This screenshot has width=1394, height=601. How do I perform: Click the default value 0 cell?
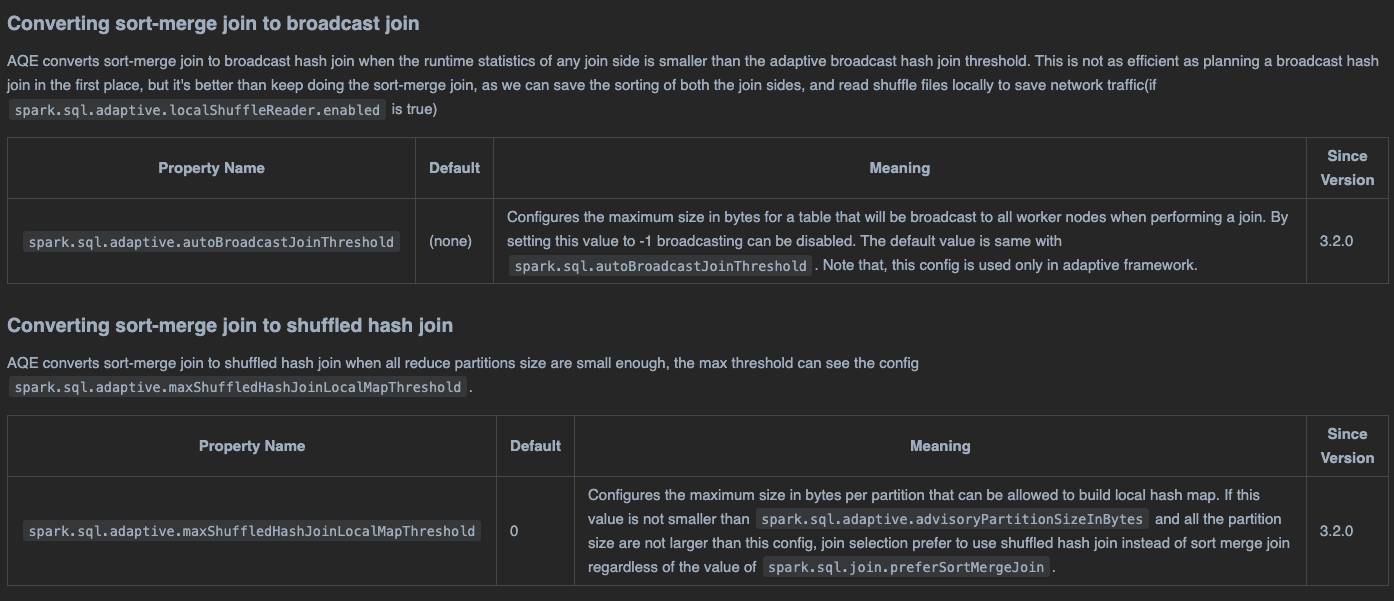(x=514, y=531)
